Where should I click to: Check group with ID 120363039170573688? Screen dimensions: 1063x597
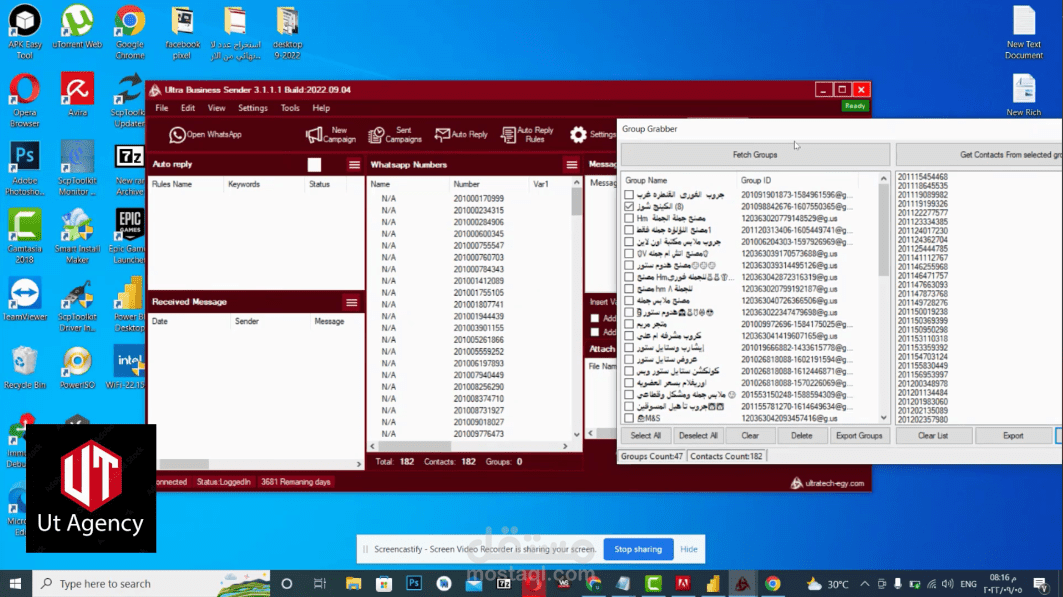point(629,253)
